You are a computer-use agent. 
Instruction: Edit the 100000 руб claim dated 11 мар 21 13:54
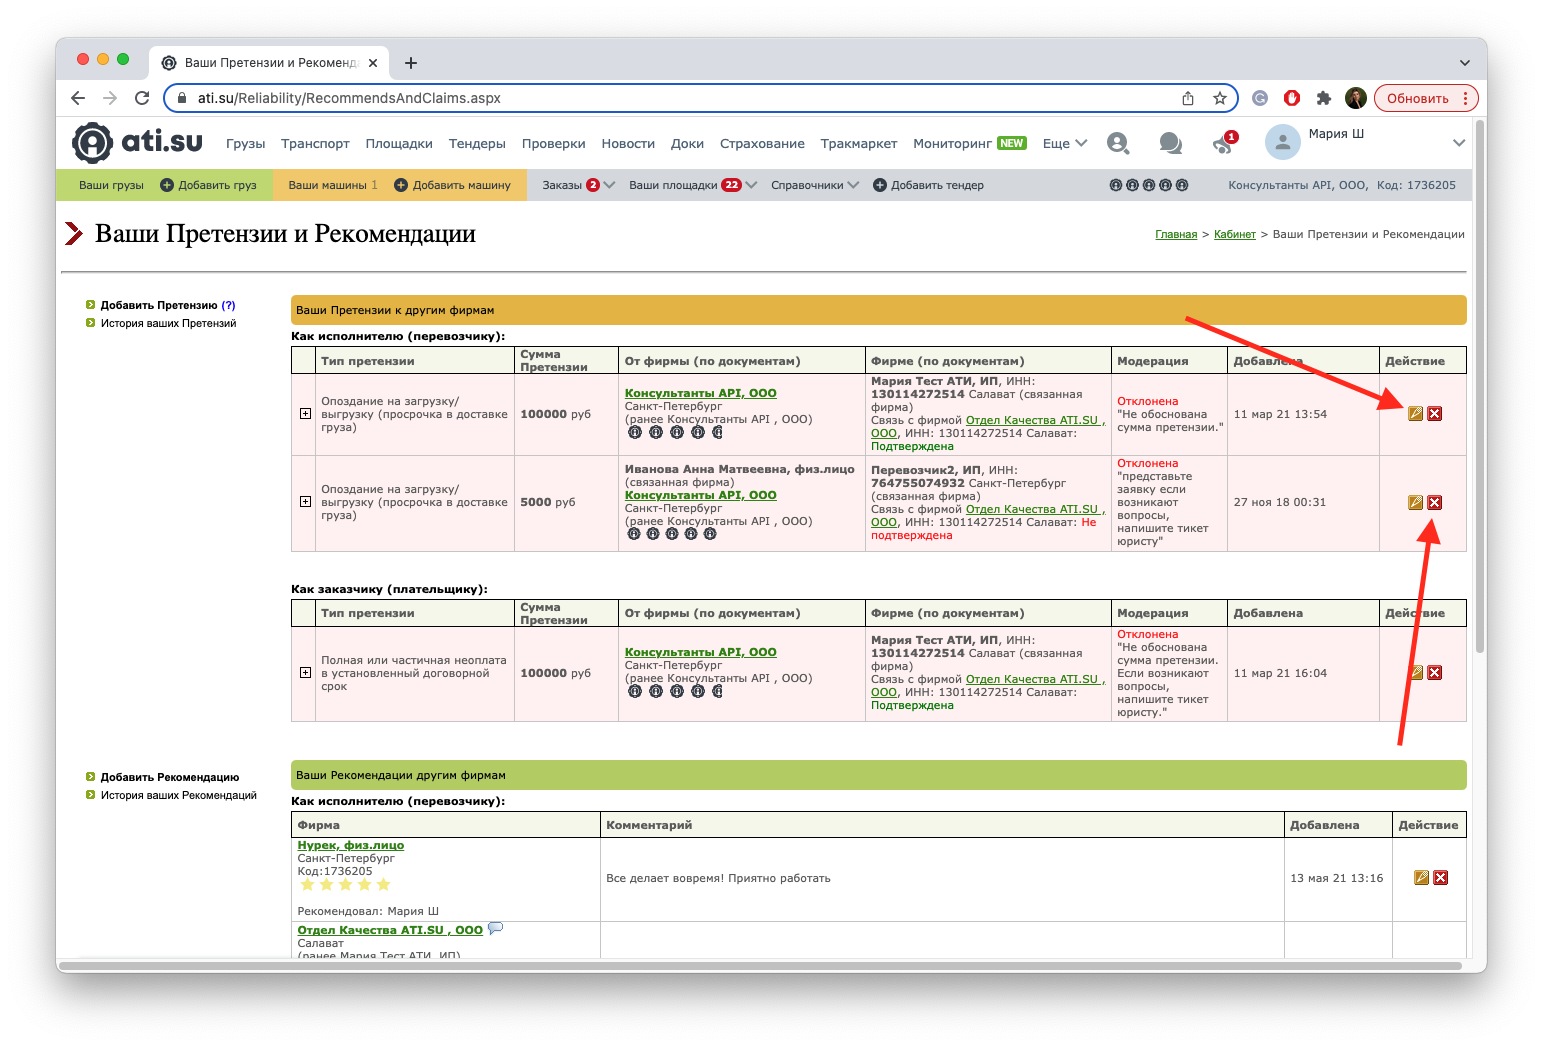[1415, 414]
